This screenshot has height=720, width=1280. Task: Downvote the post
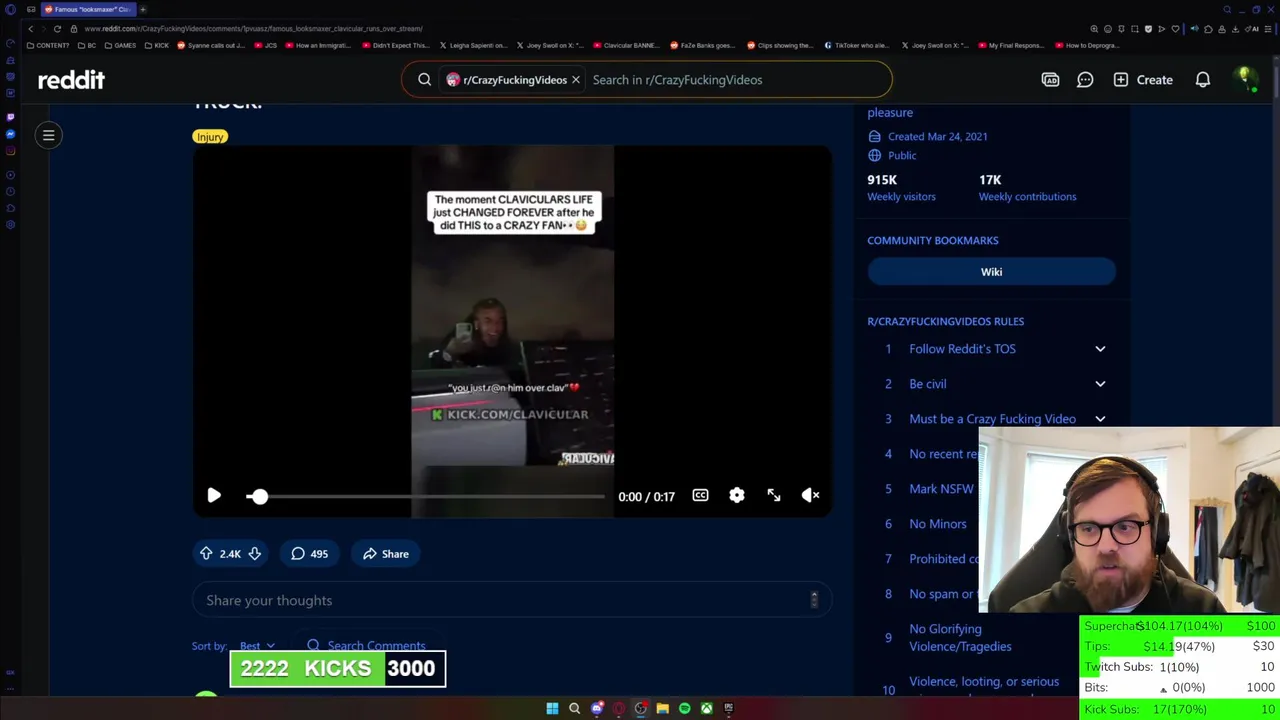coord(255,554)
